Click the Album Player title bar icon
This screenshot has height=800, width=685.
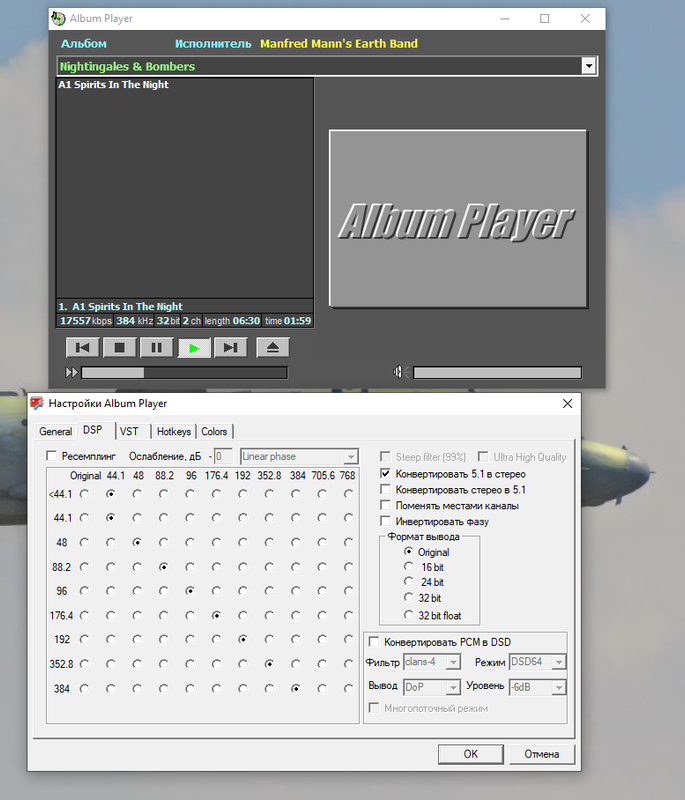(x=59, y=18)
